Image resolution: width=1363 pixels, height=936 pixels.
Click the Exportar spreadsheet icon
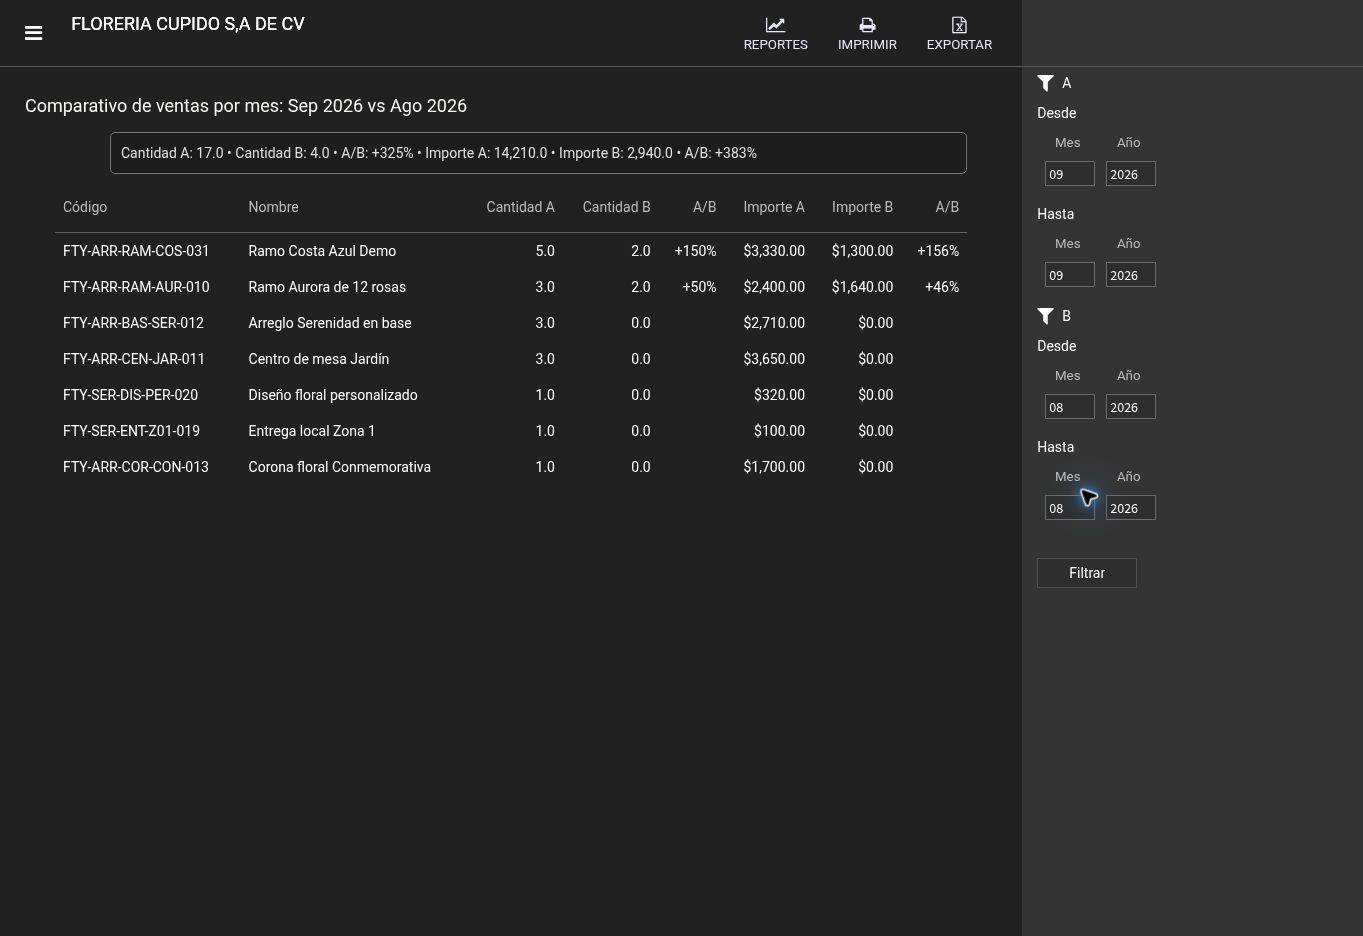point(959,25)
